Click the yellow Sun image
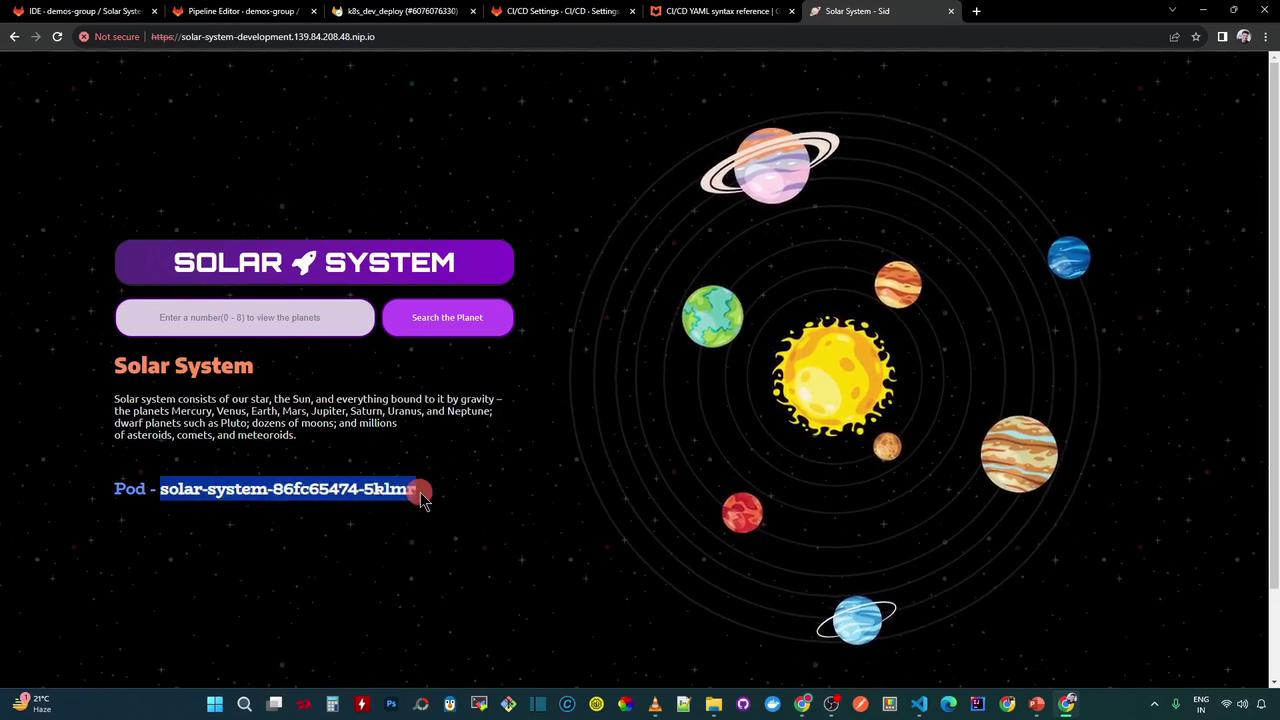Viewport: 1280px width, 720px height. (x=834, y=376)
